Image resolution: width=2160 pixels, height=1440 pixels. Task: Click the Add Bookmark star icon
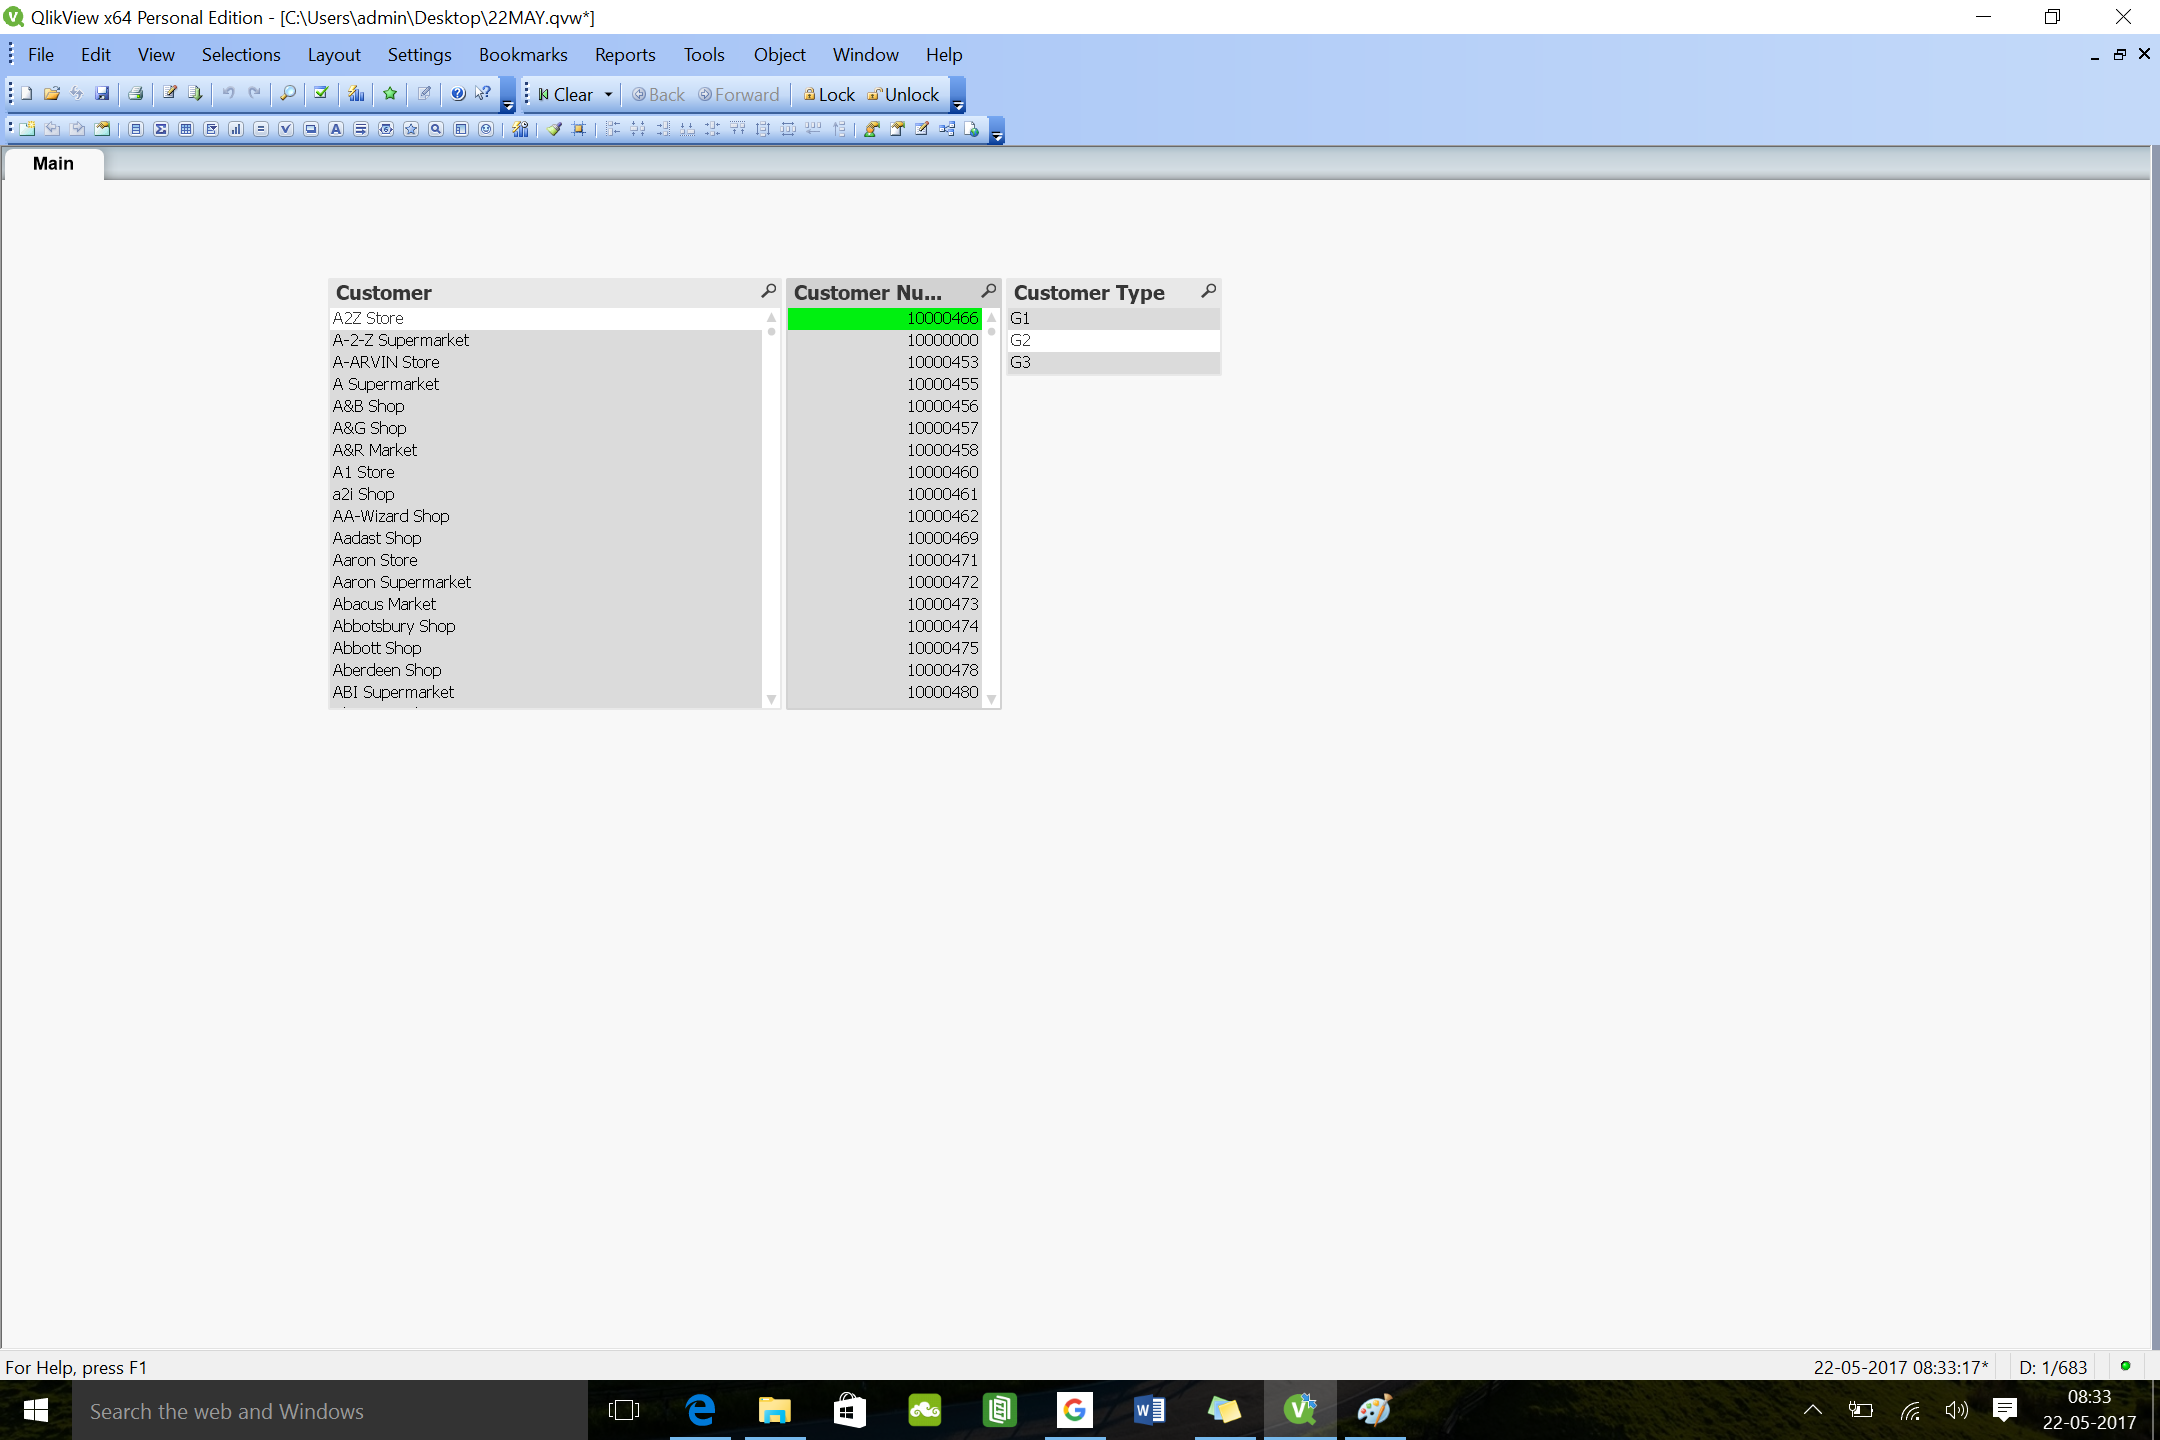(x=390, y=94)
